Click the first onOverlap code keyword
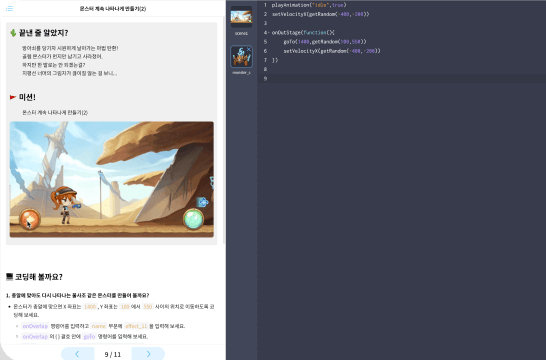Viewport: 546px width, 360px height. [35, 326]
